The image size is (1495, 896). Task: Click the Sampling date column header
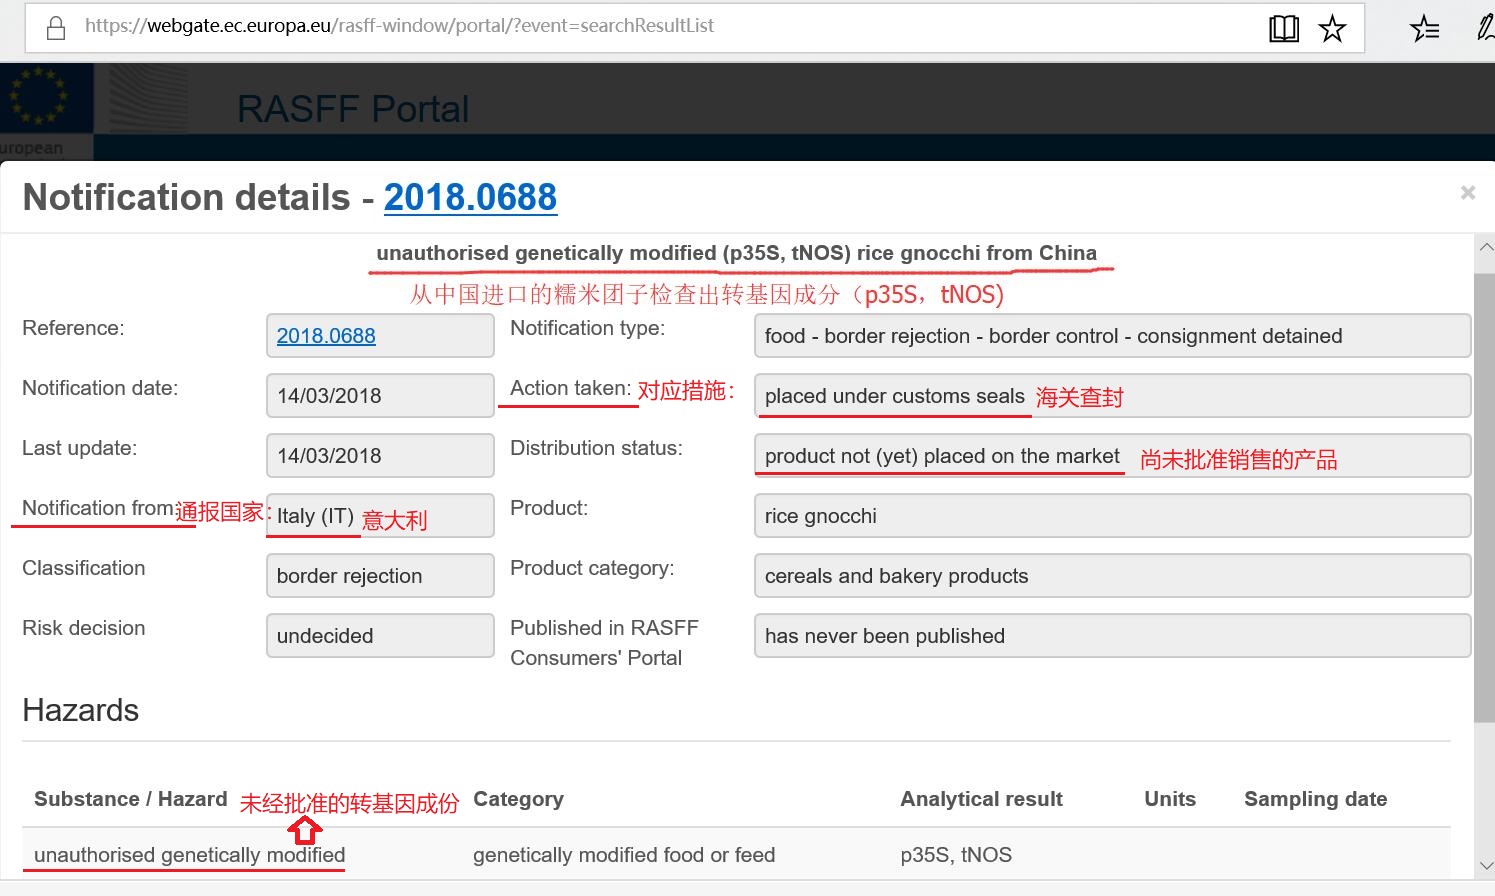coord(1315,799)
